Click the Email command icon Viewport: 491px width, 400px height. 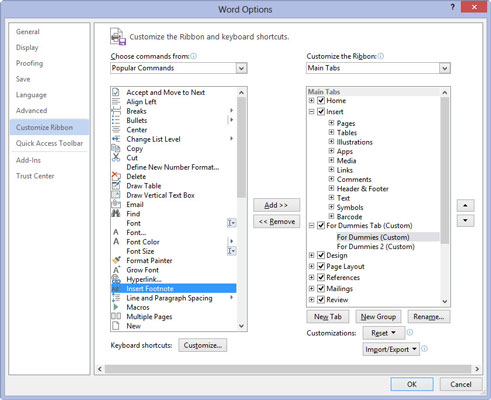[x=116, y=204]
